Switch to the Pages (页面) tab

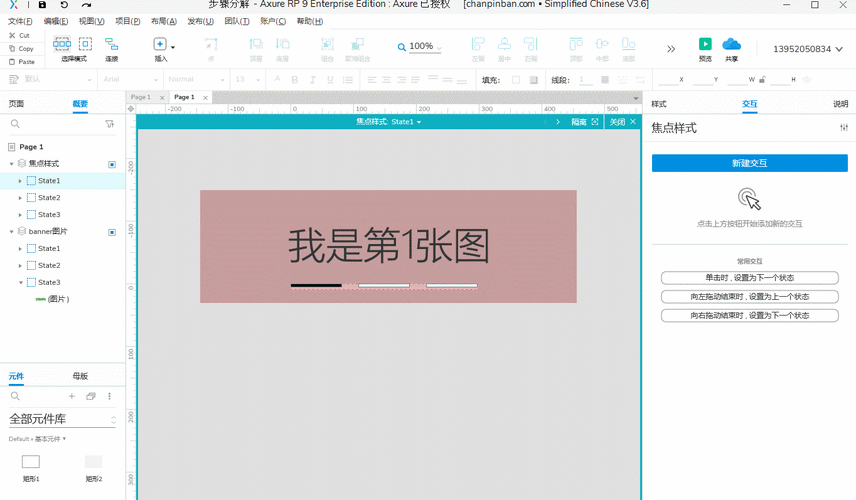point(16,104)
